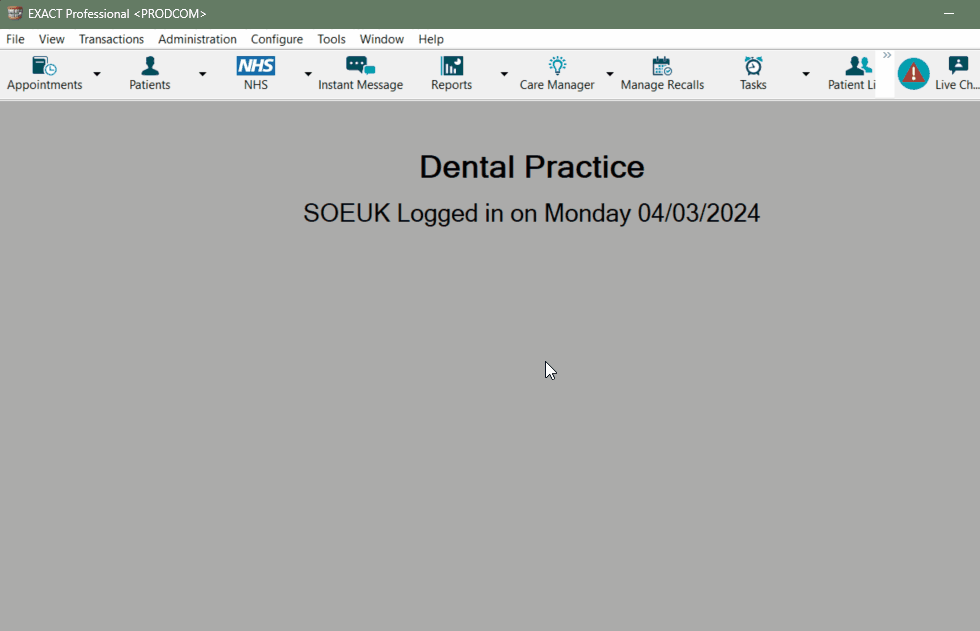
Task: Open the Appointments book icon
Action: tap(44, 67)
